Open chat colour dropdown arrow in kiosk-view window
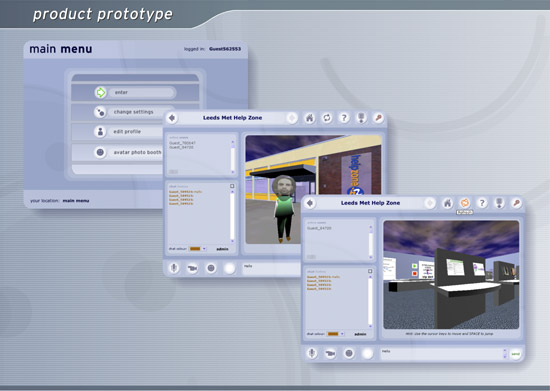The width and height of the screenshot is (550, 391). [342, 334]
